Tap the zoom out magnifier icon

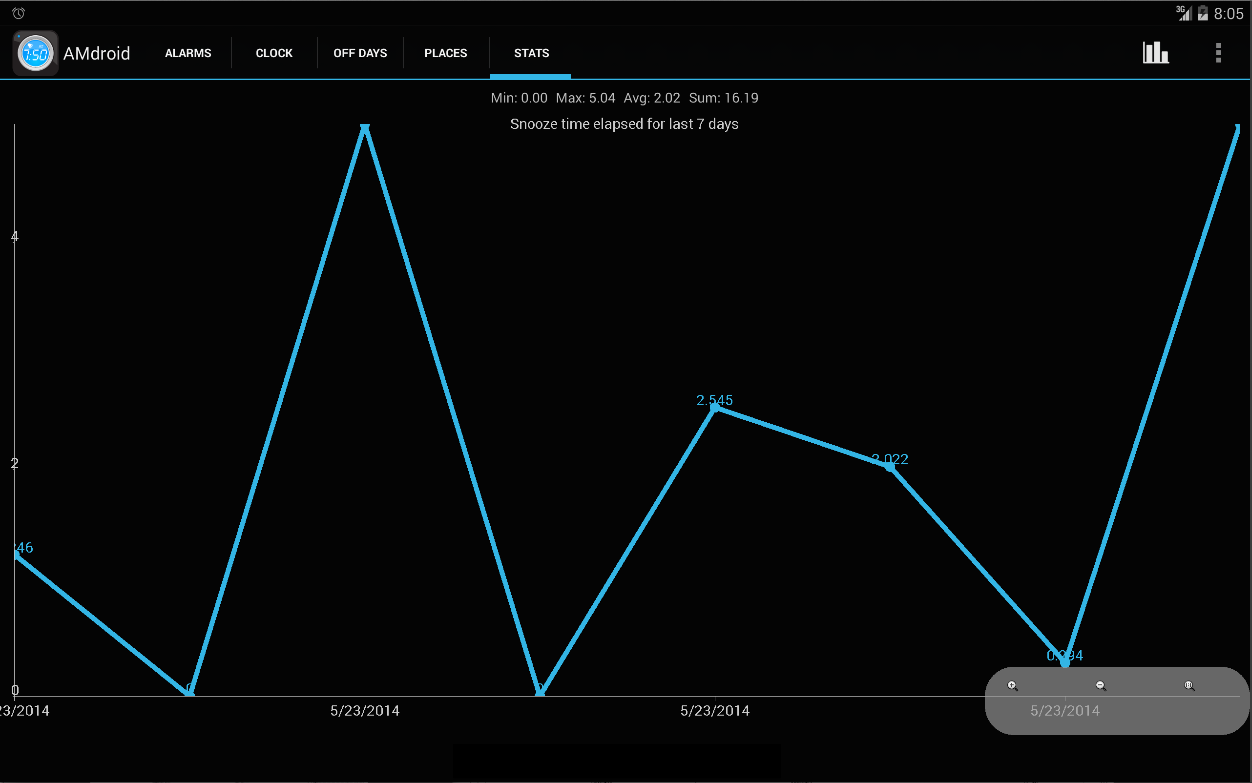(x=1101, y=686)
